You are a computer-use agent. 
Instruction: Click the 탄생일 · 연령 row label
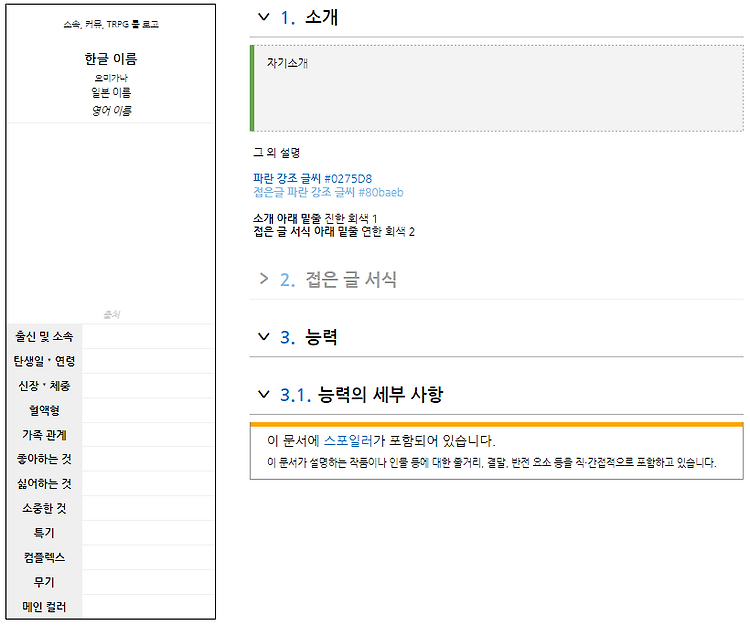(x=44, y=361)
